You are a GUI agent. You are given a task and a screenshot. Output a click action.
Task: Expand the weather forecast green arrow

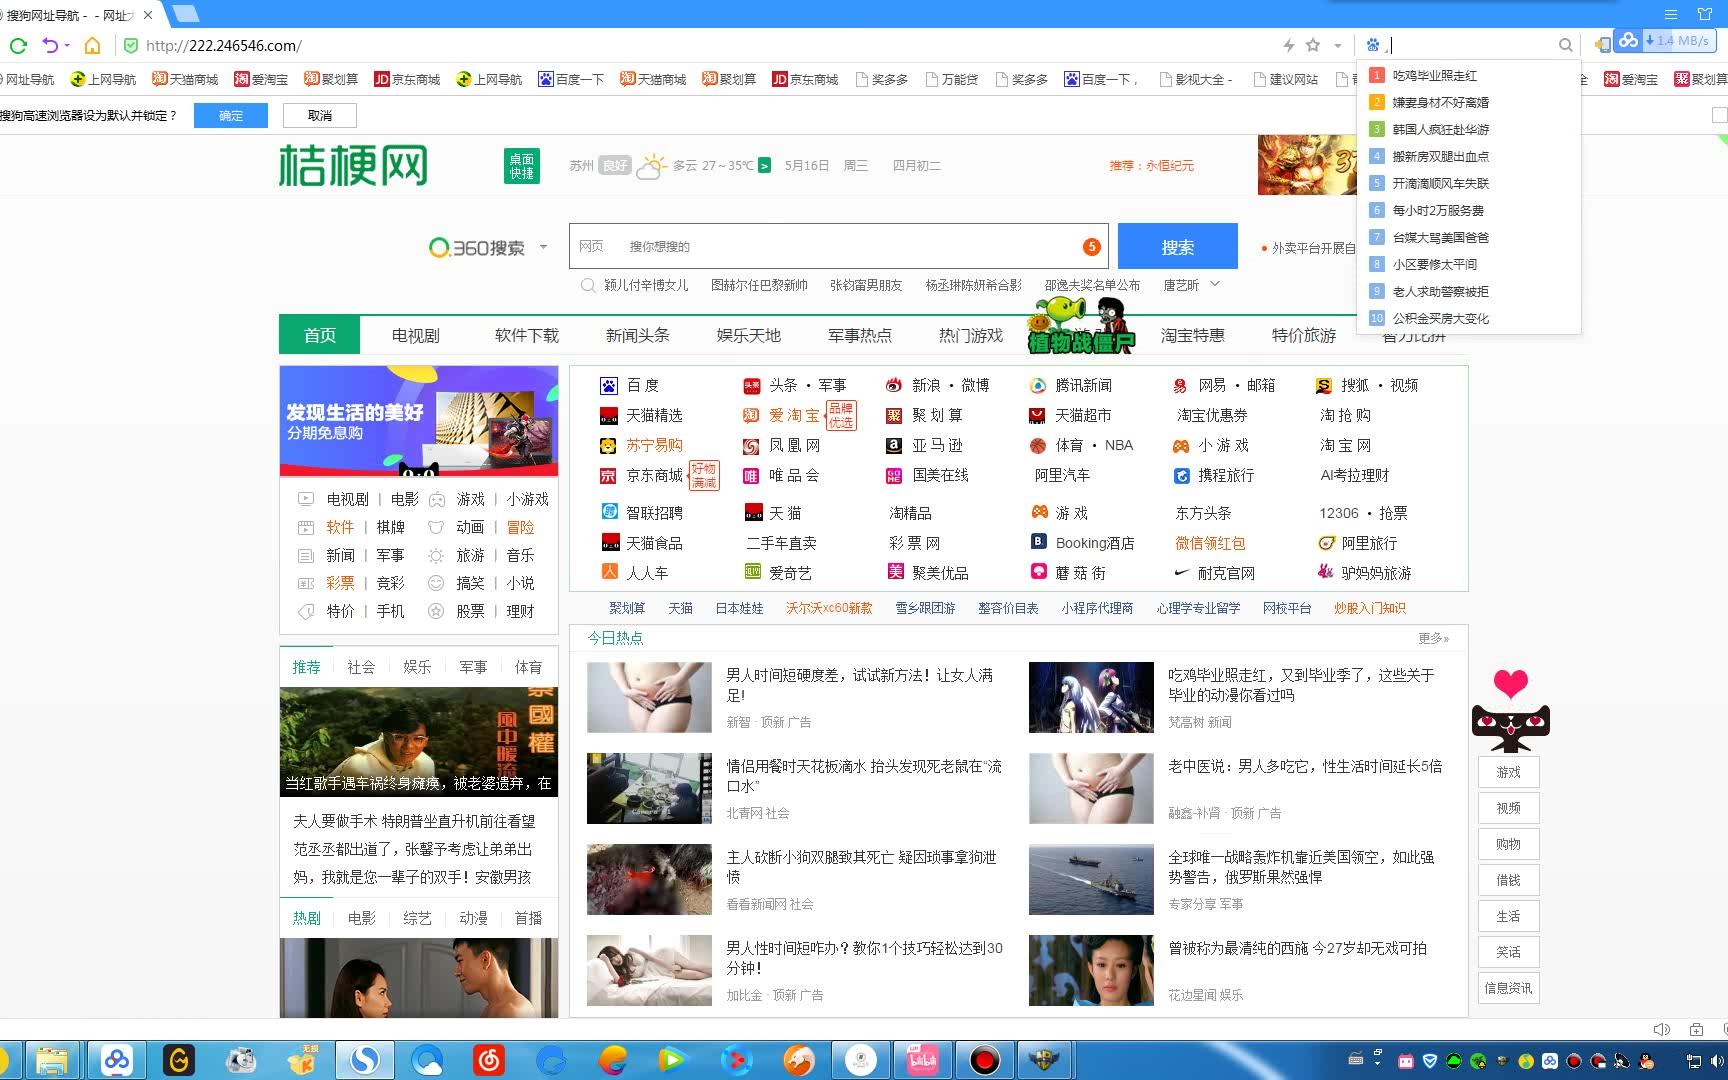764,166
